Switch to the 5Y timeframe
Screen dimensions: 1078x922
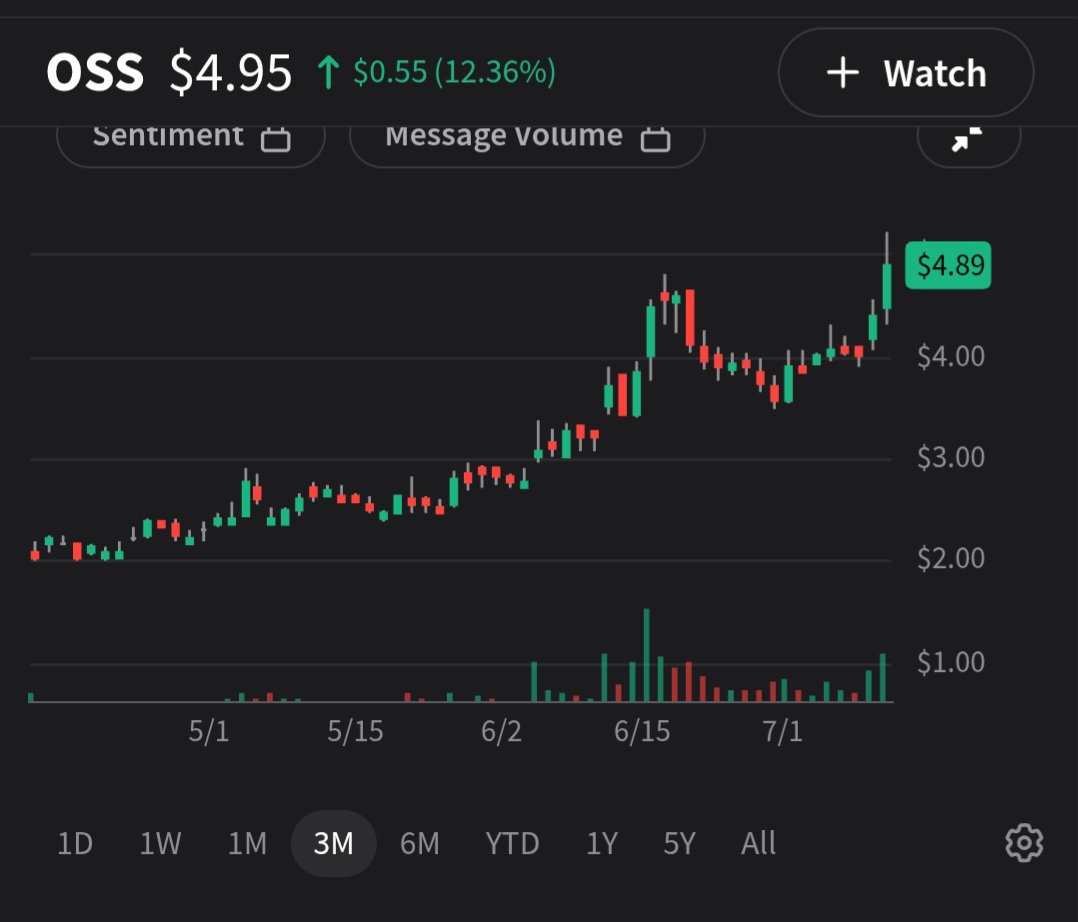point(679,843)
